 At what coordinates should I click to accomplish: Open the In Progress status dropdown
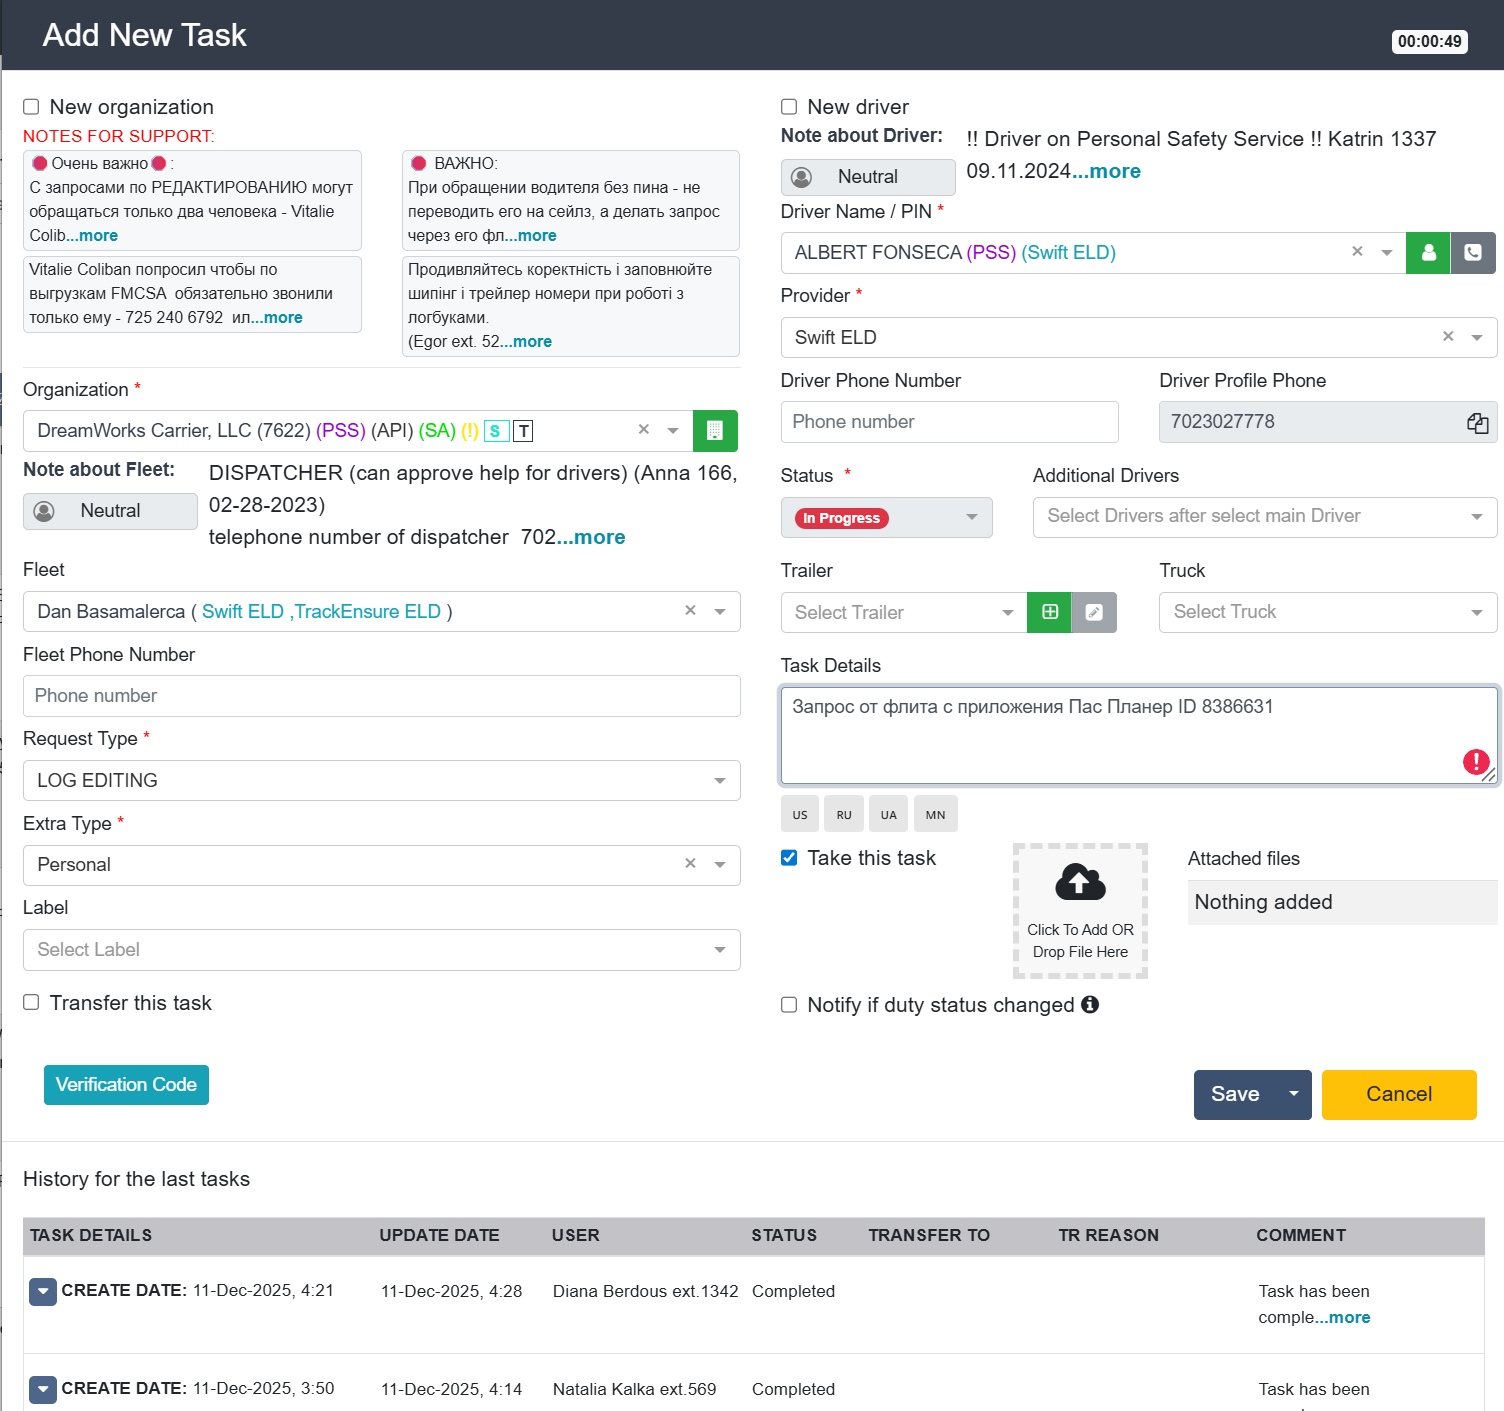pos(886,518)
